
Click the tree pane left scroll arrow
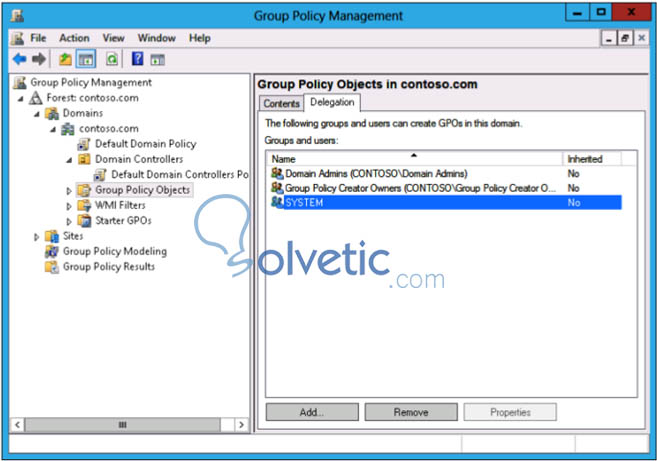(x=17, y=425)
